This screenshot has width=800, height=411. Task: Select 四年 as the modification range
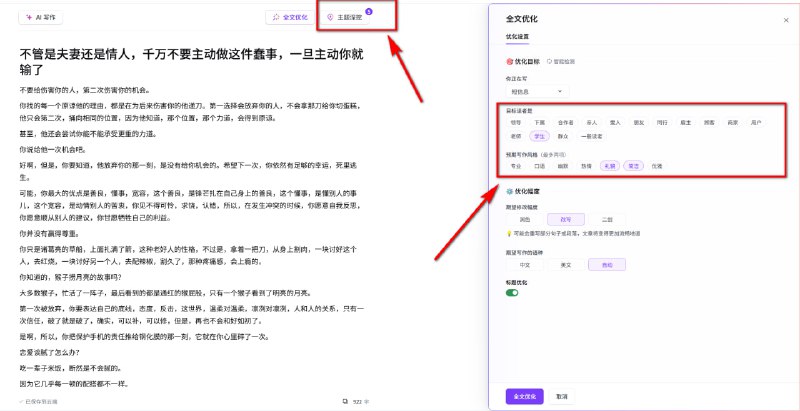[x=564, y=218]
